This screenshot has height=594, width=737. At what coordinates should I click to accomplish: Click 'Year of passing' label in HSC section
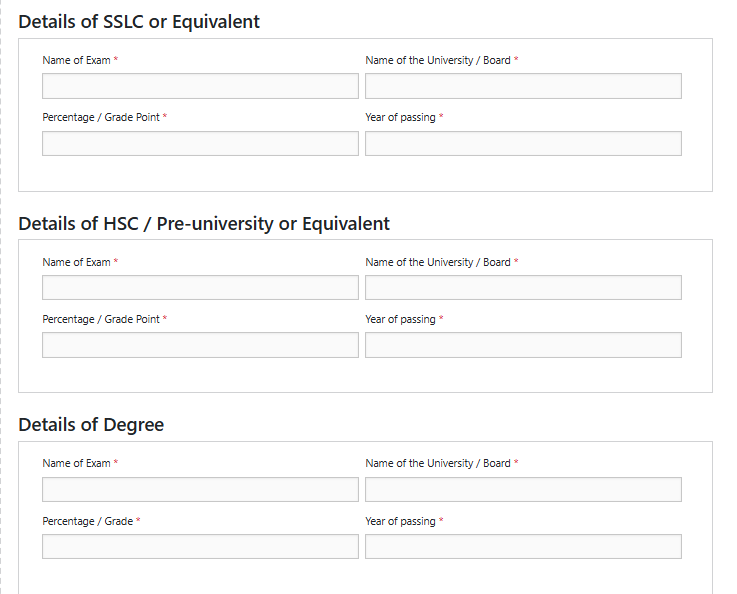coord(400,320)
